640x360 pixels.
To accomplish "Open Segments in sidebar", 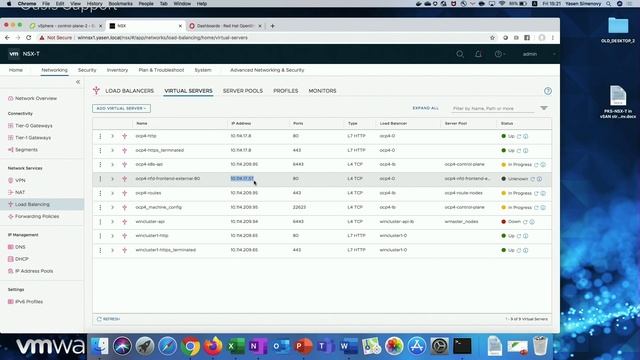I will pyautogui.click(x=26, y=150).
